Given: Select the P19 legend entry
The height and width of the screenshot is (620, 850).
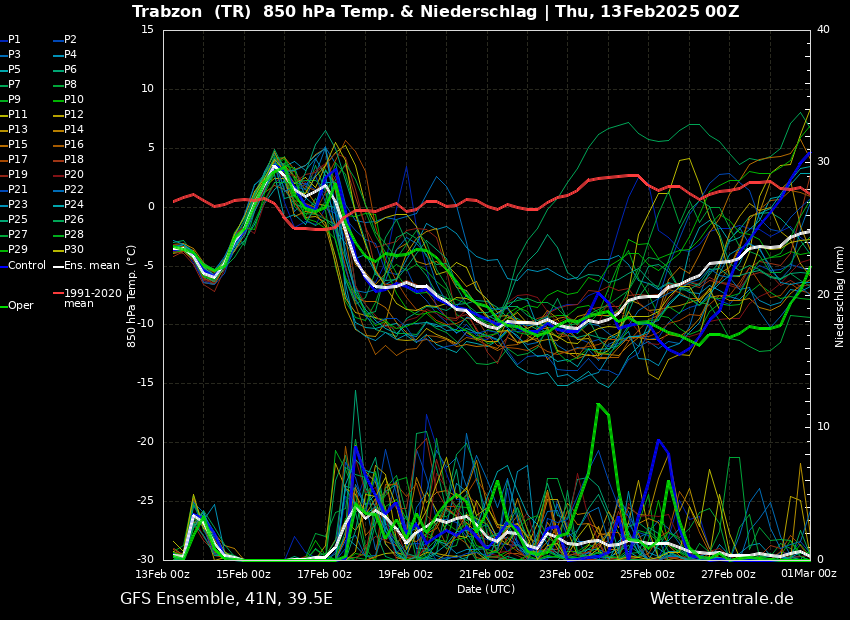Looking at the screenshot, I should pyautogui.click(x=17, y=175).
